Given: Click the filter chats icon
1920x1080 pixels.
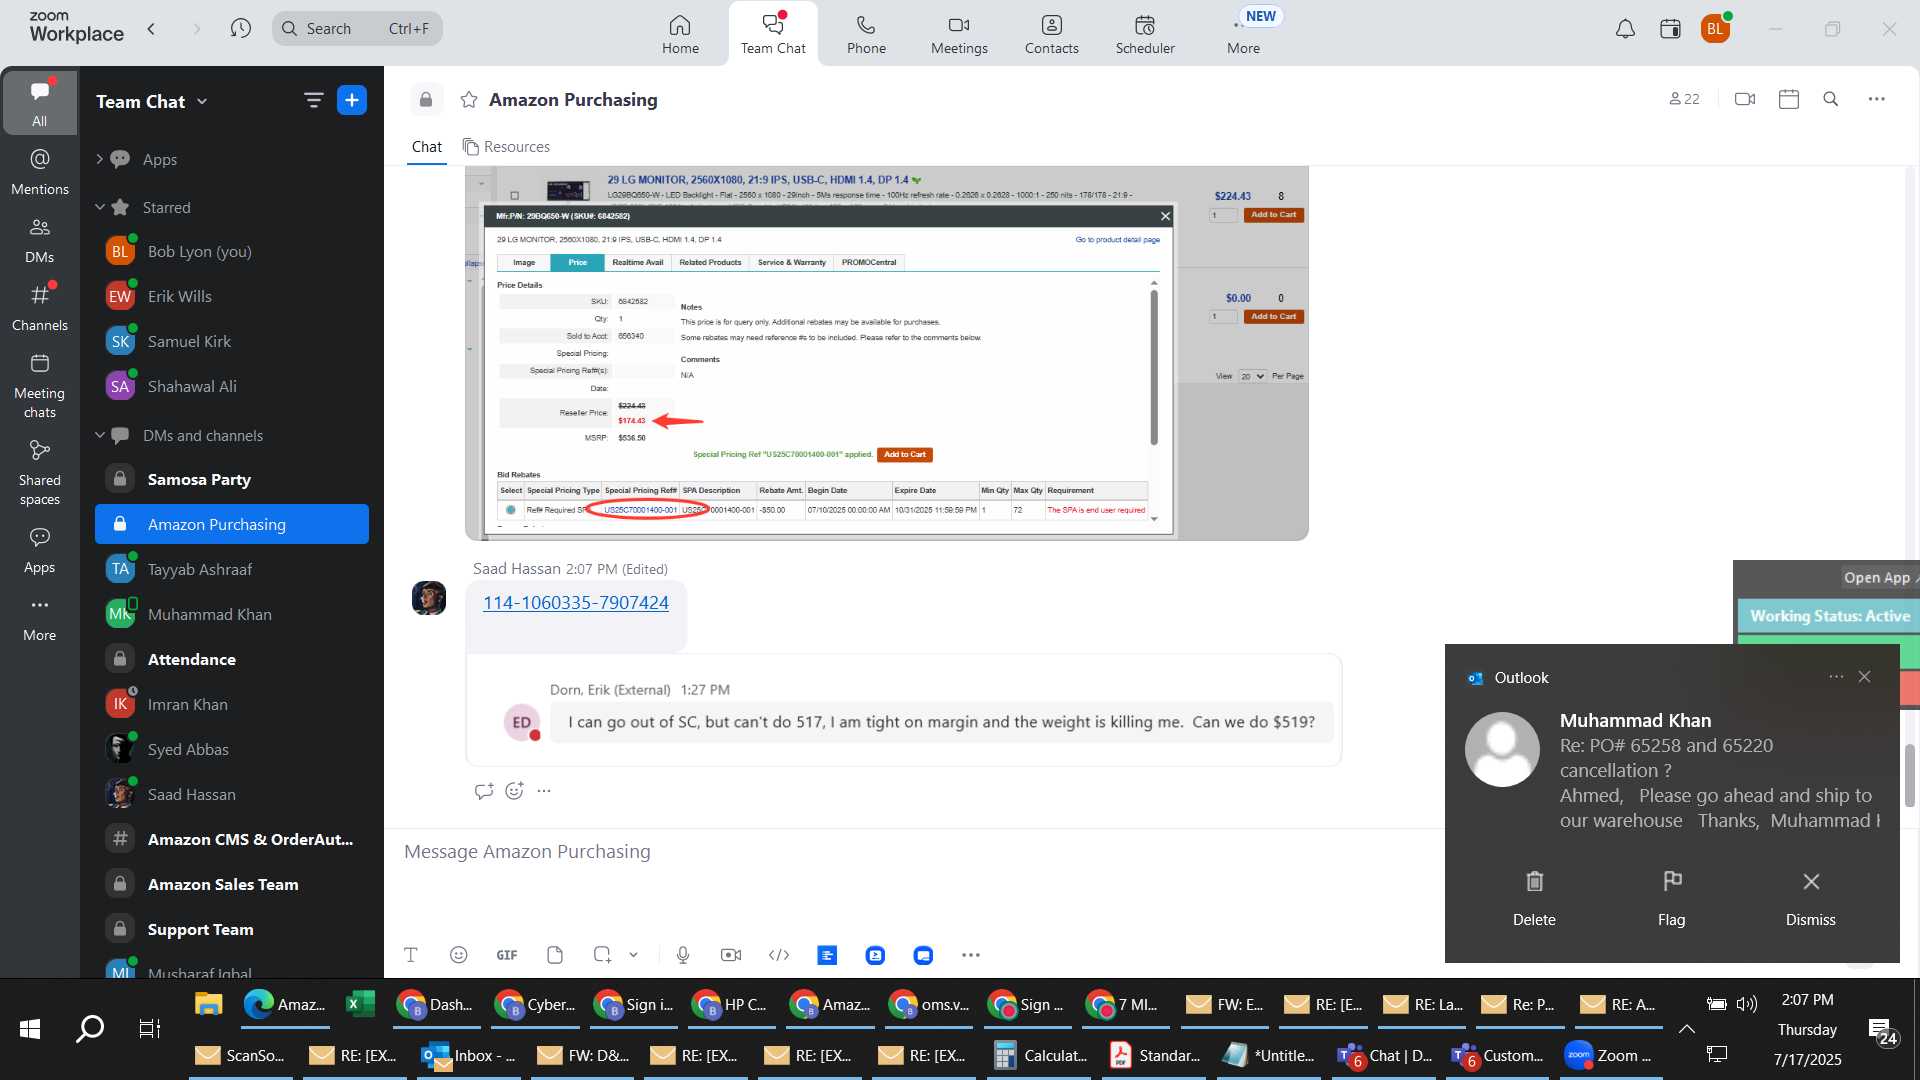Looking at the screenshot, I should 313,100.
